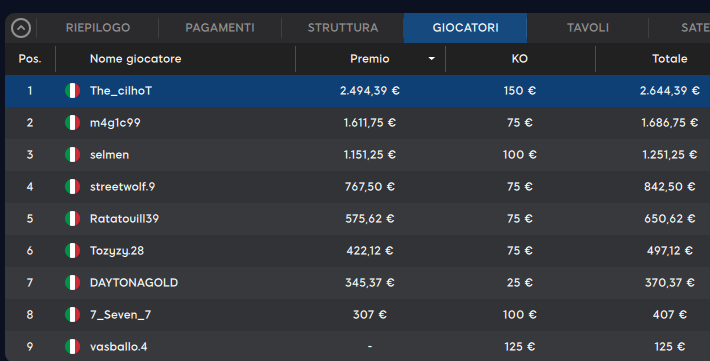The width and height of the screenshot is (710, 361).
Task: Click the flag icon beside Ratatouill39
Action: [x=72, y=219]
